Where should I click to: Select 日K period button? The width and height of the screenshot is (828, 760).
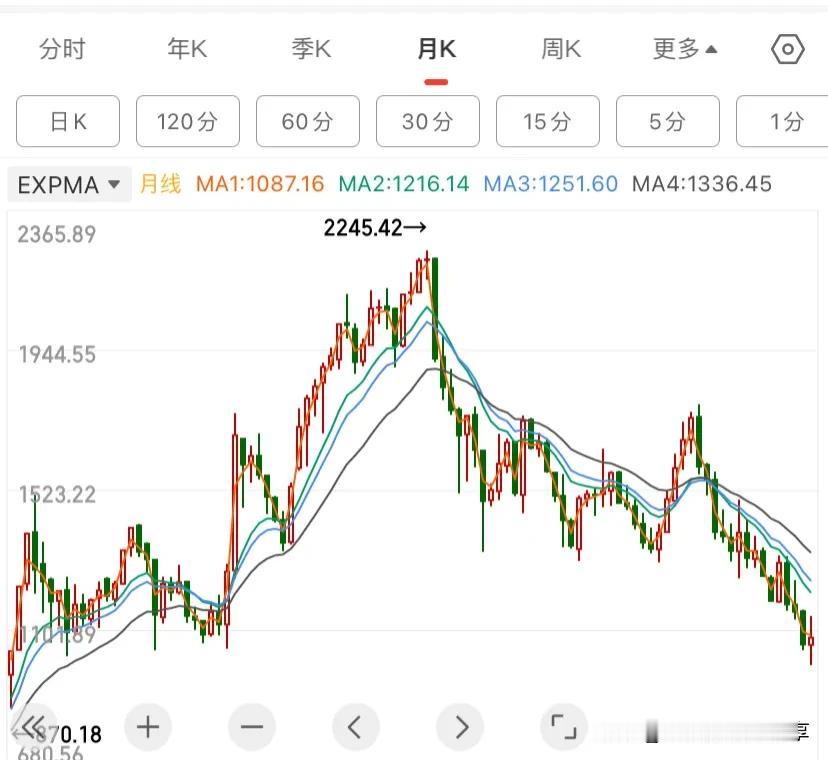[x=68, y=121]
